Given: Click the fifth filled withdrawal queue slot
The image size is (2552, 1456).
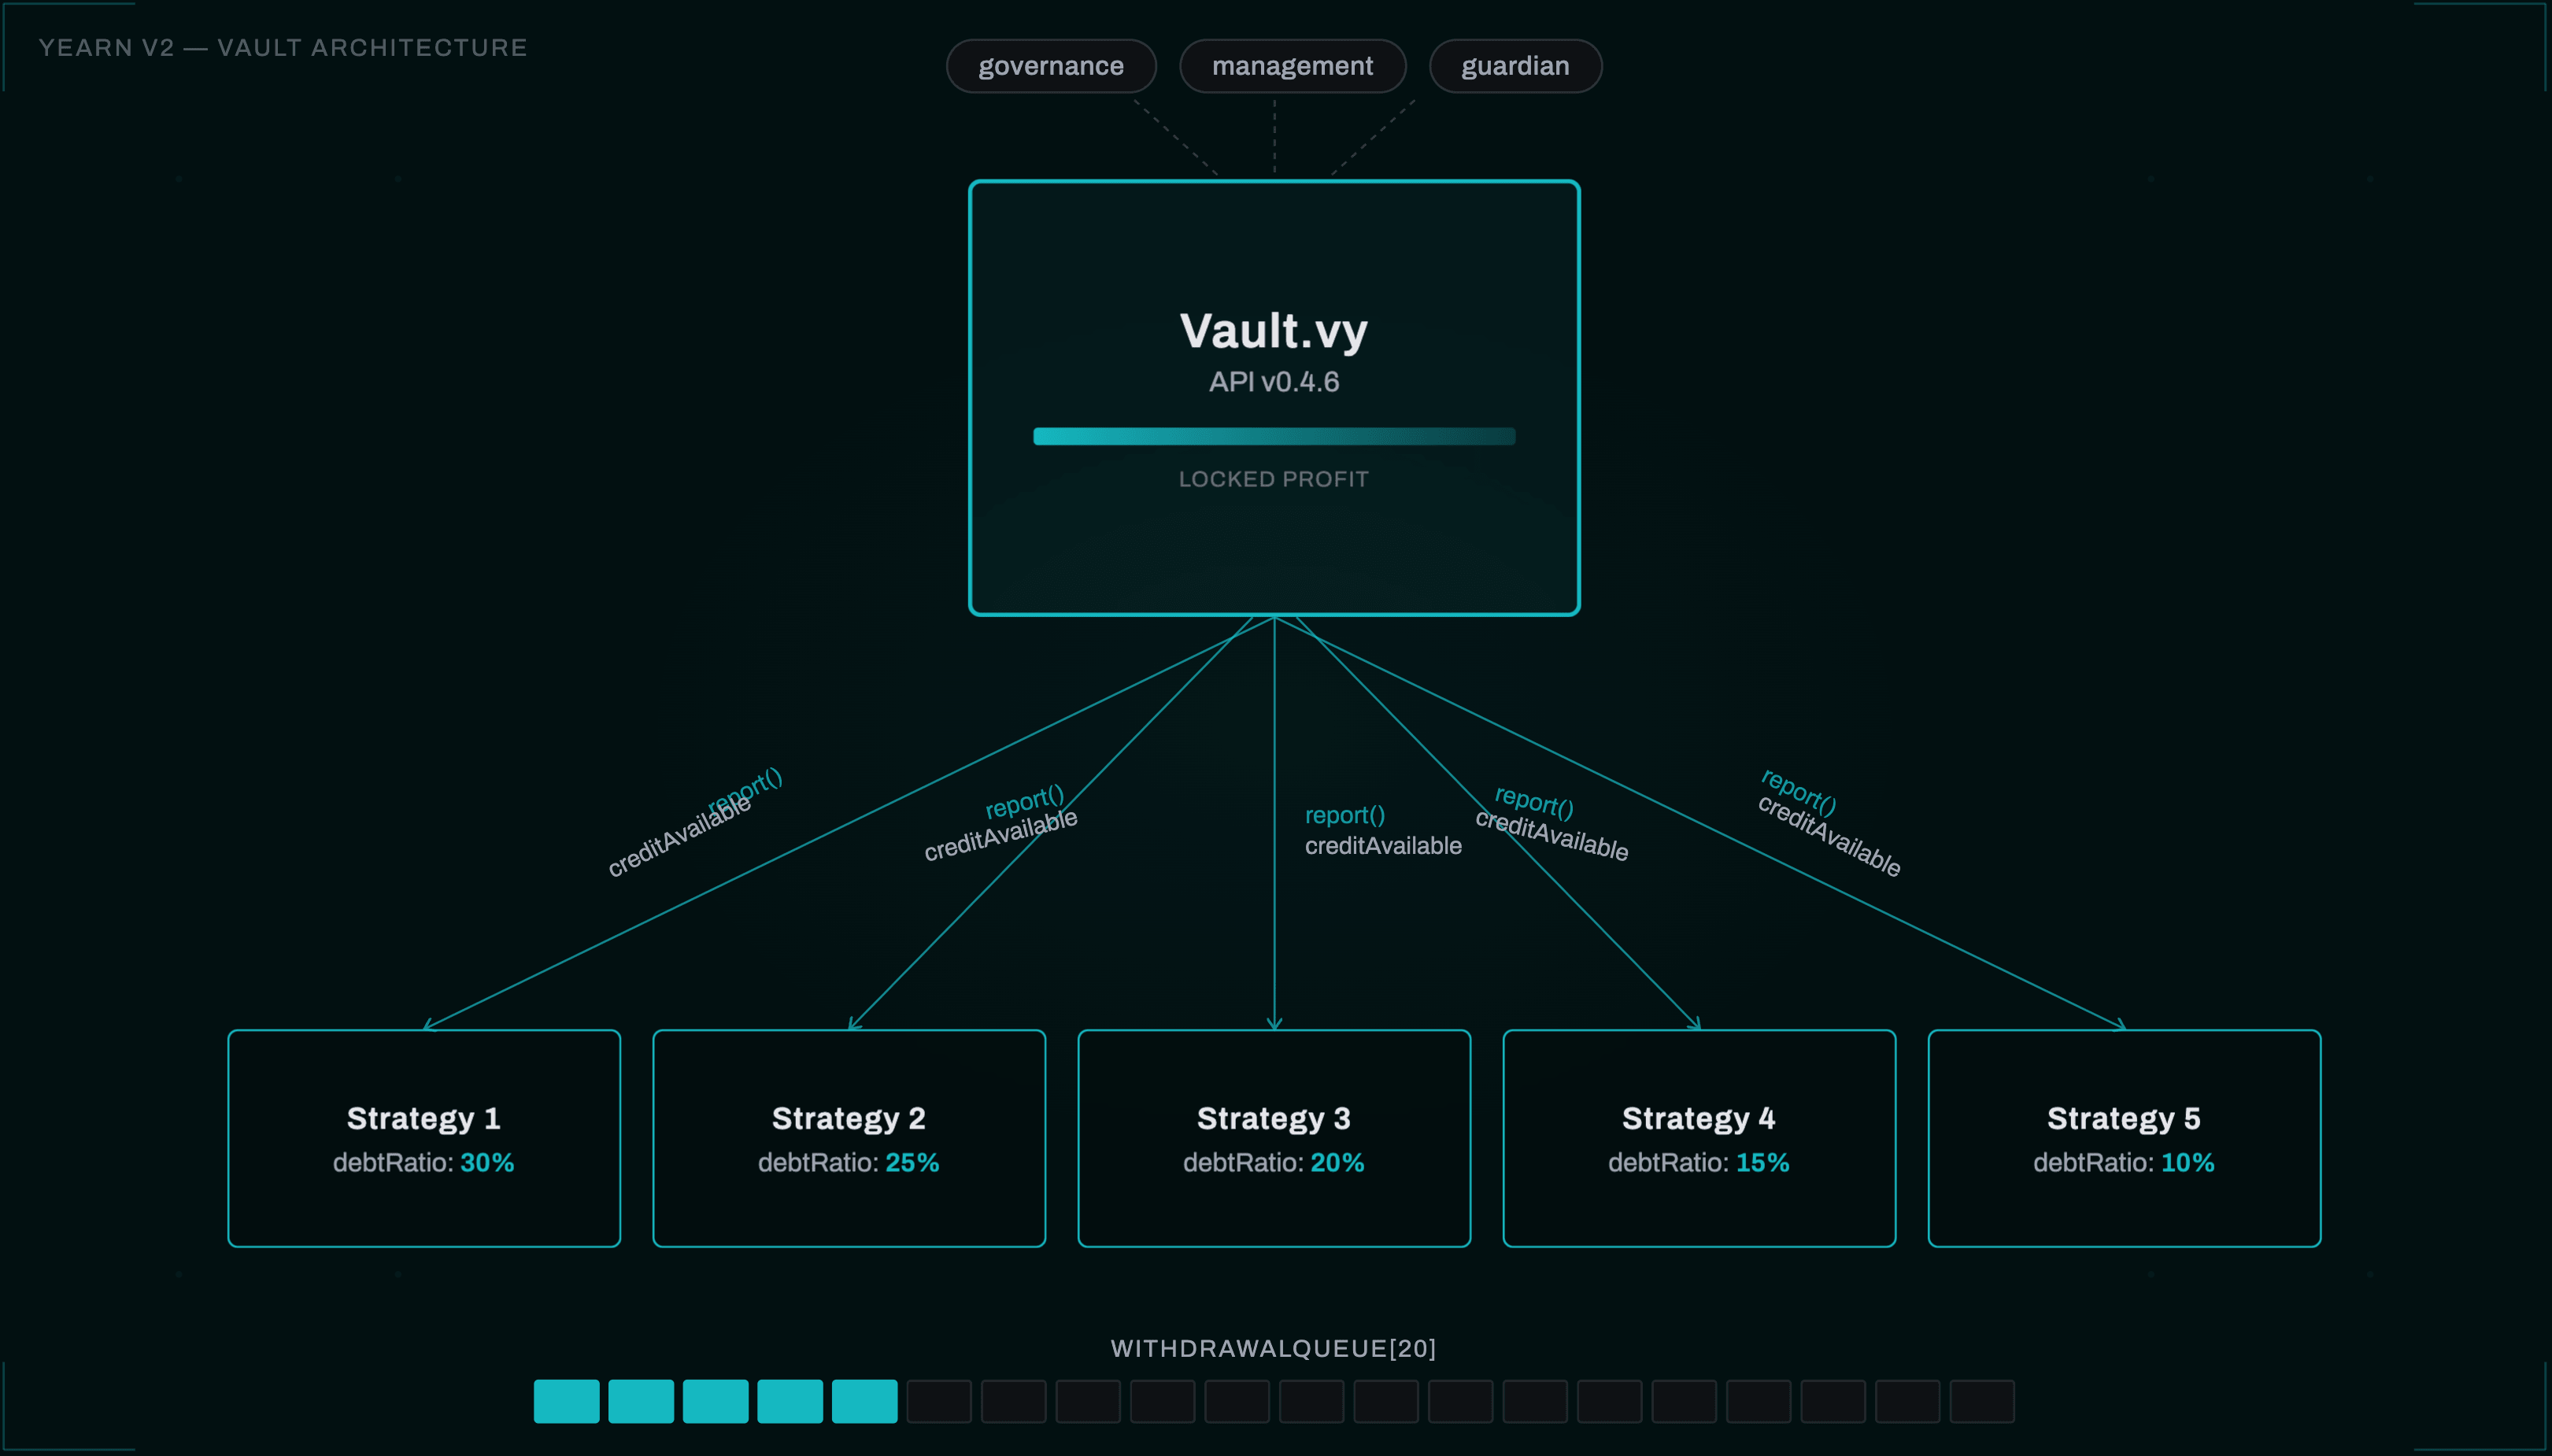Looking at the screenshot, I should (x=864, y=1401).
